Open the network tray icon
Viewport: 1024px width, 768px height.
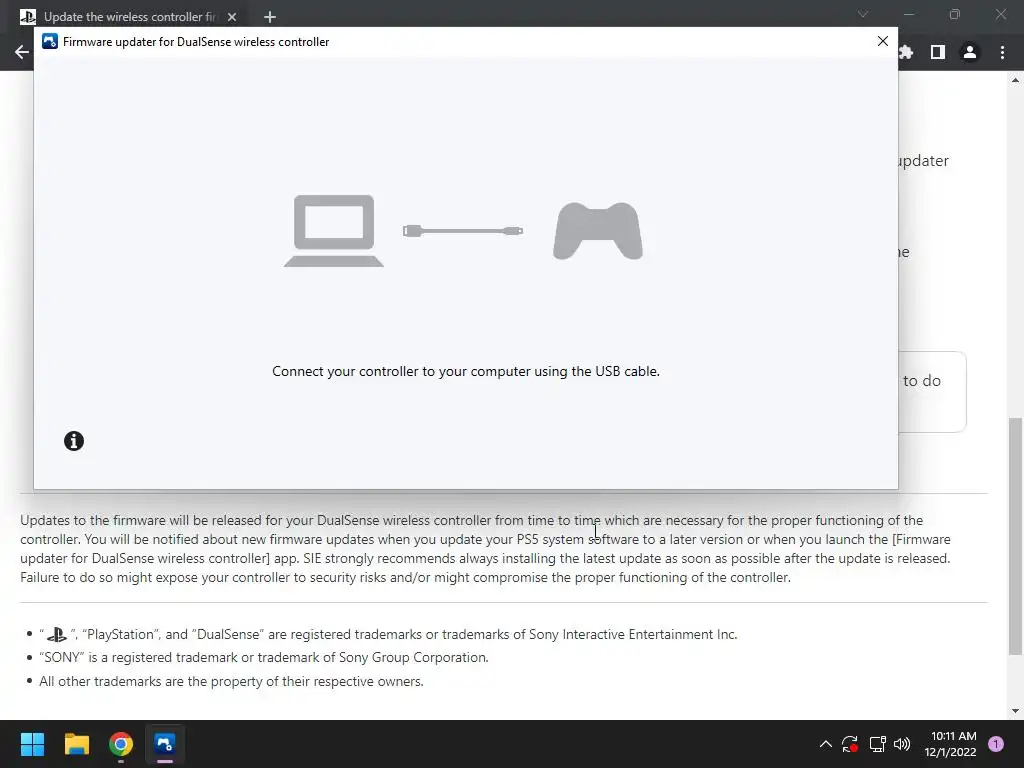pos(877,744)
